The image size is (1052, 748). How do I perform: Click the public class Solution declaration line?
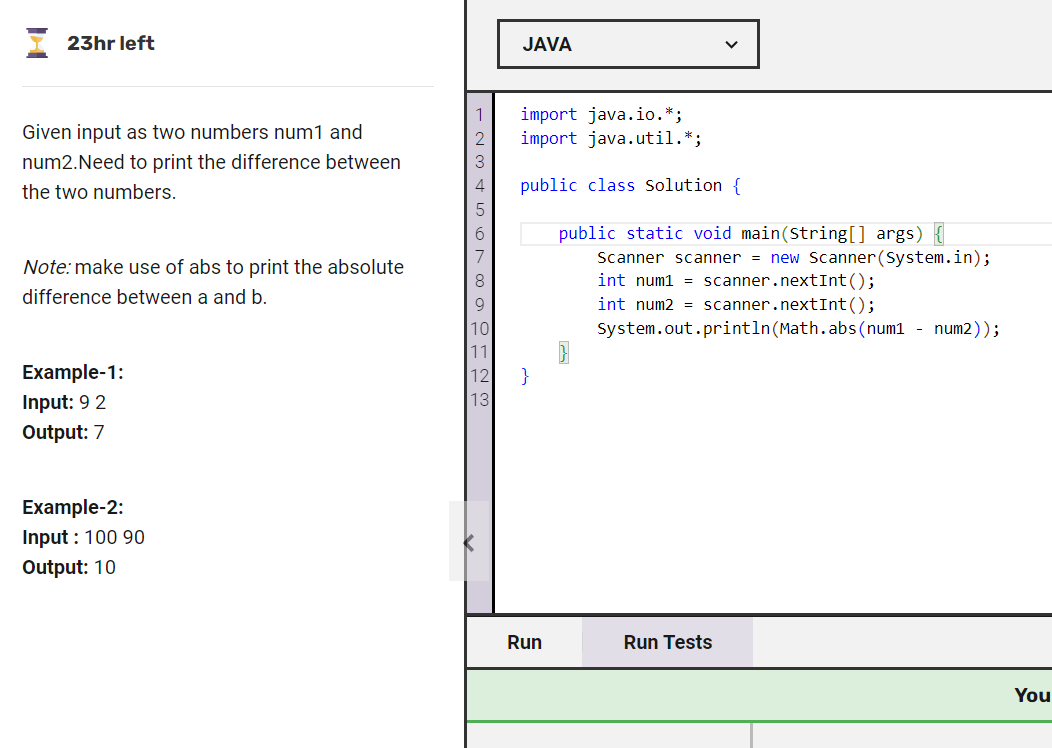click(x=627, y=185)
